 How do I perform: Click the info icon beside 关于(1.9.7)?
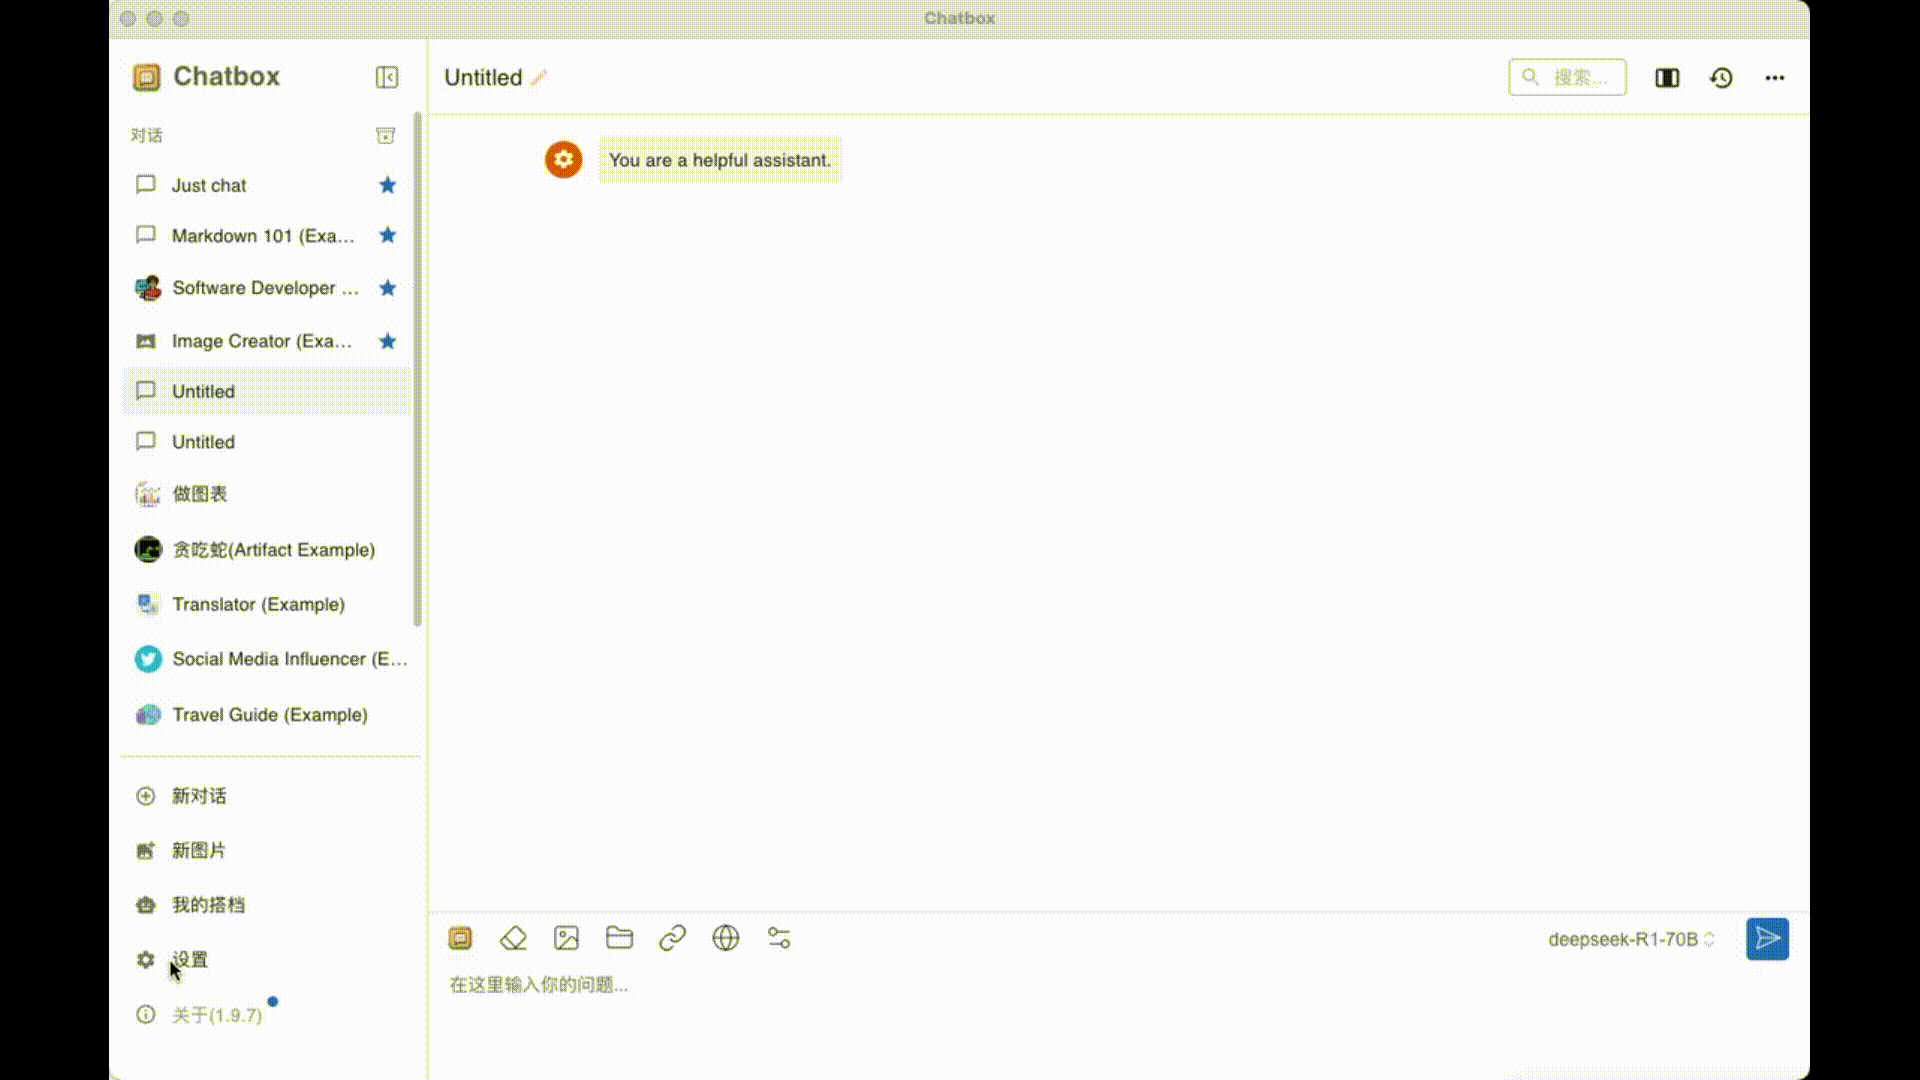pos(146,1014)
